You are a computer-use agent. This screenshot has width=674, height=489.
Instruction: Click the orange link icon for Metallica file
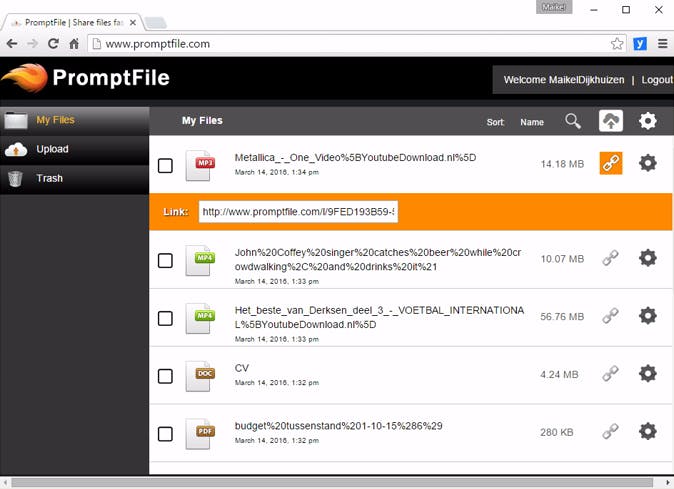coord(611,163)
